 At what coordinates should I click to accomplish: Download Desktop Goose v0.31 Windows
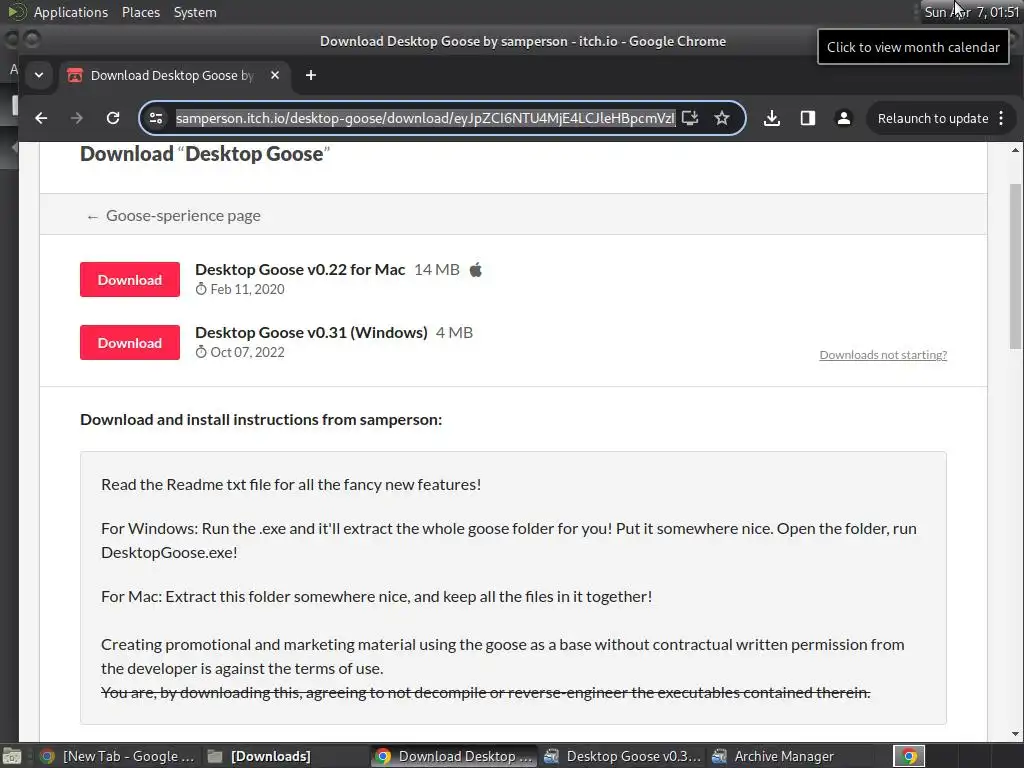[x=130, y=342]
